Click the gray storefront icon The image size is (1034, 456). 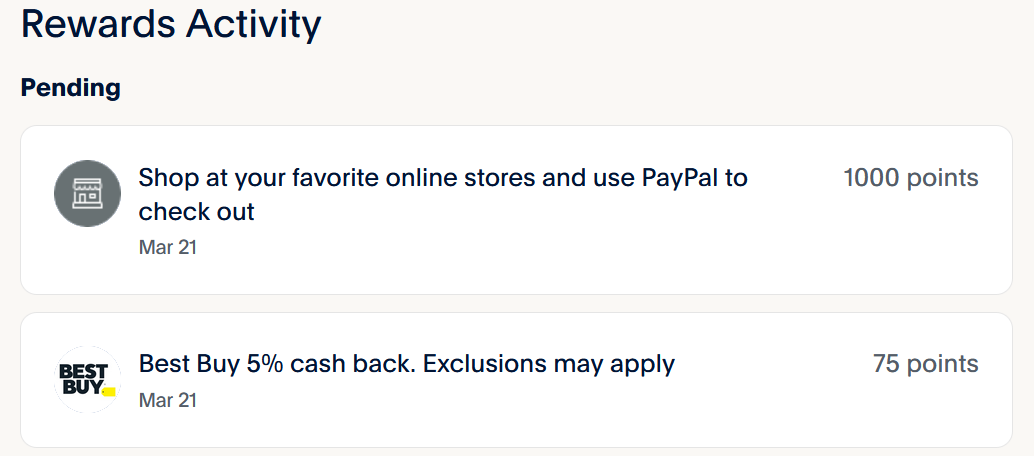click(x=87, y=194)
